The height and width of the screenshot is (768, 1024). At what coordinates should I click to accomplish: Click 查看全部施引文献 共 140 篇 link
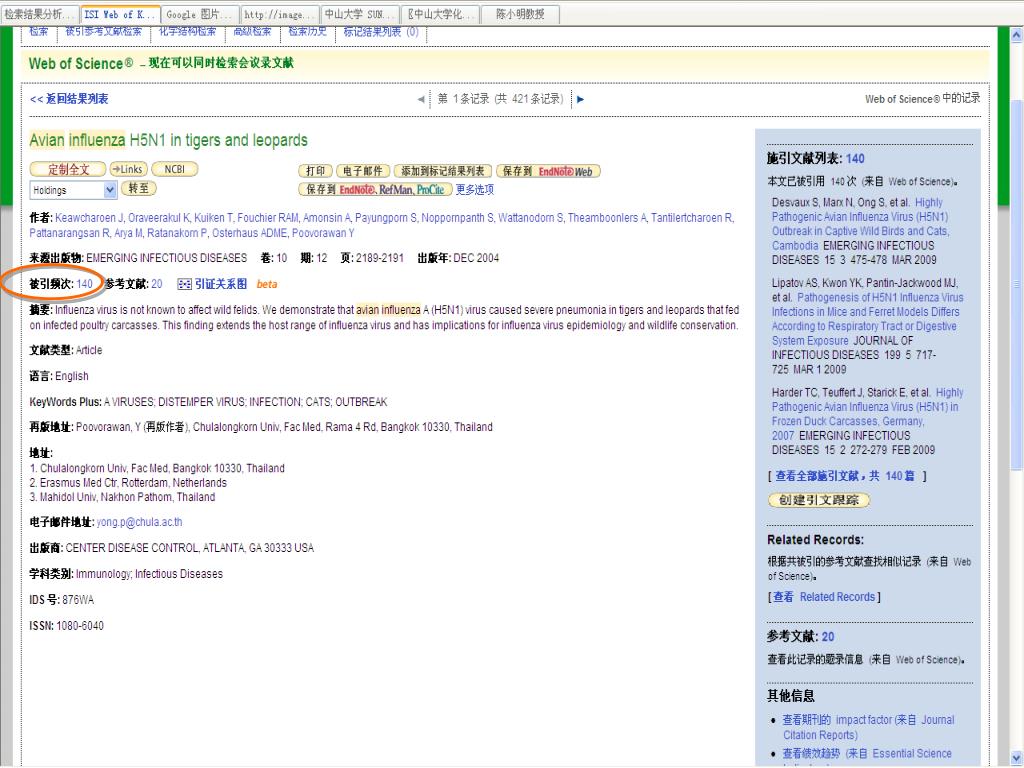tap(844, 476)
